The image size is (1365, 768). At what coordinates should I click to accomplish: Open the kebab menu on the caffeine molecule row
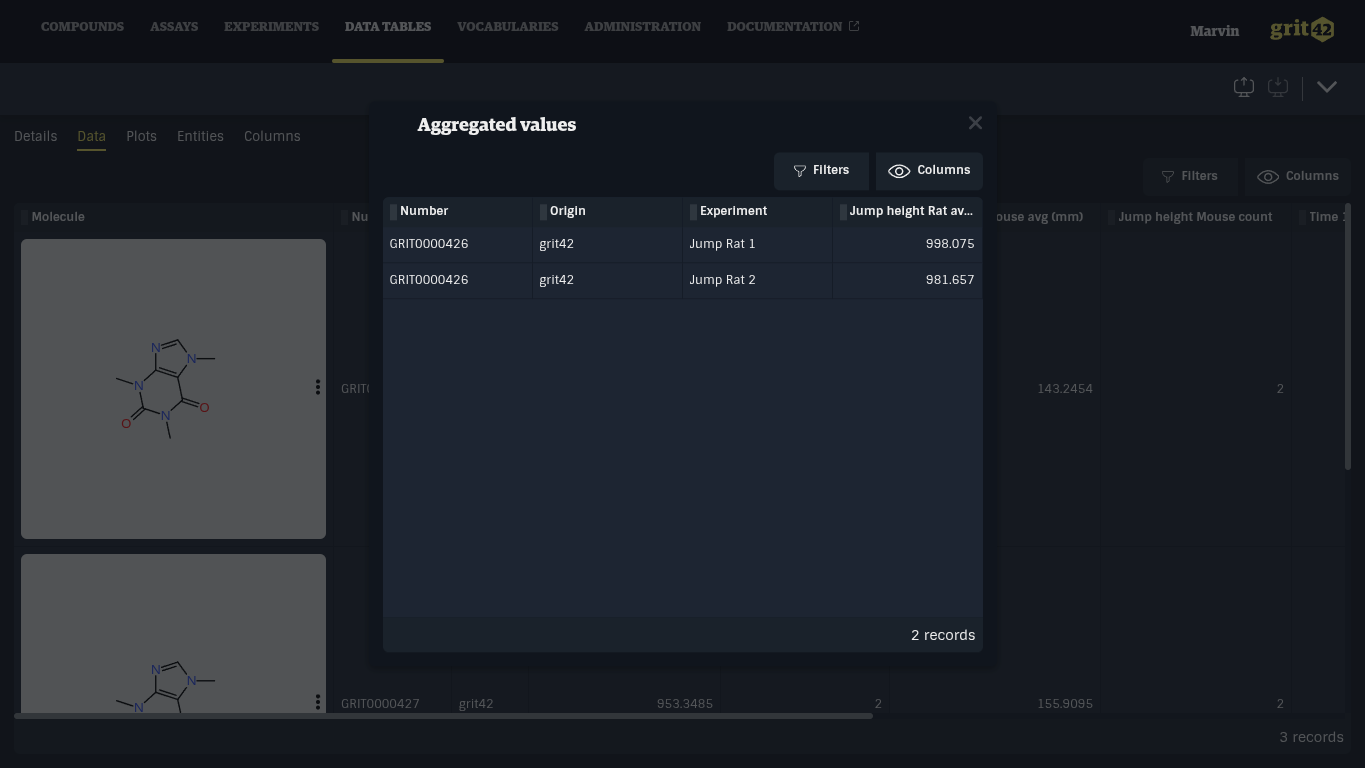pyautogui.click(x=318, y=388)
